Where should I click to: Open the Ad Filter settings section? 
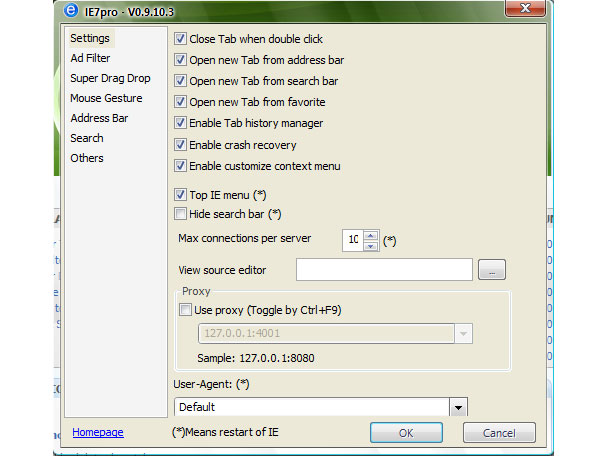[x=90, y=58]
